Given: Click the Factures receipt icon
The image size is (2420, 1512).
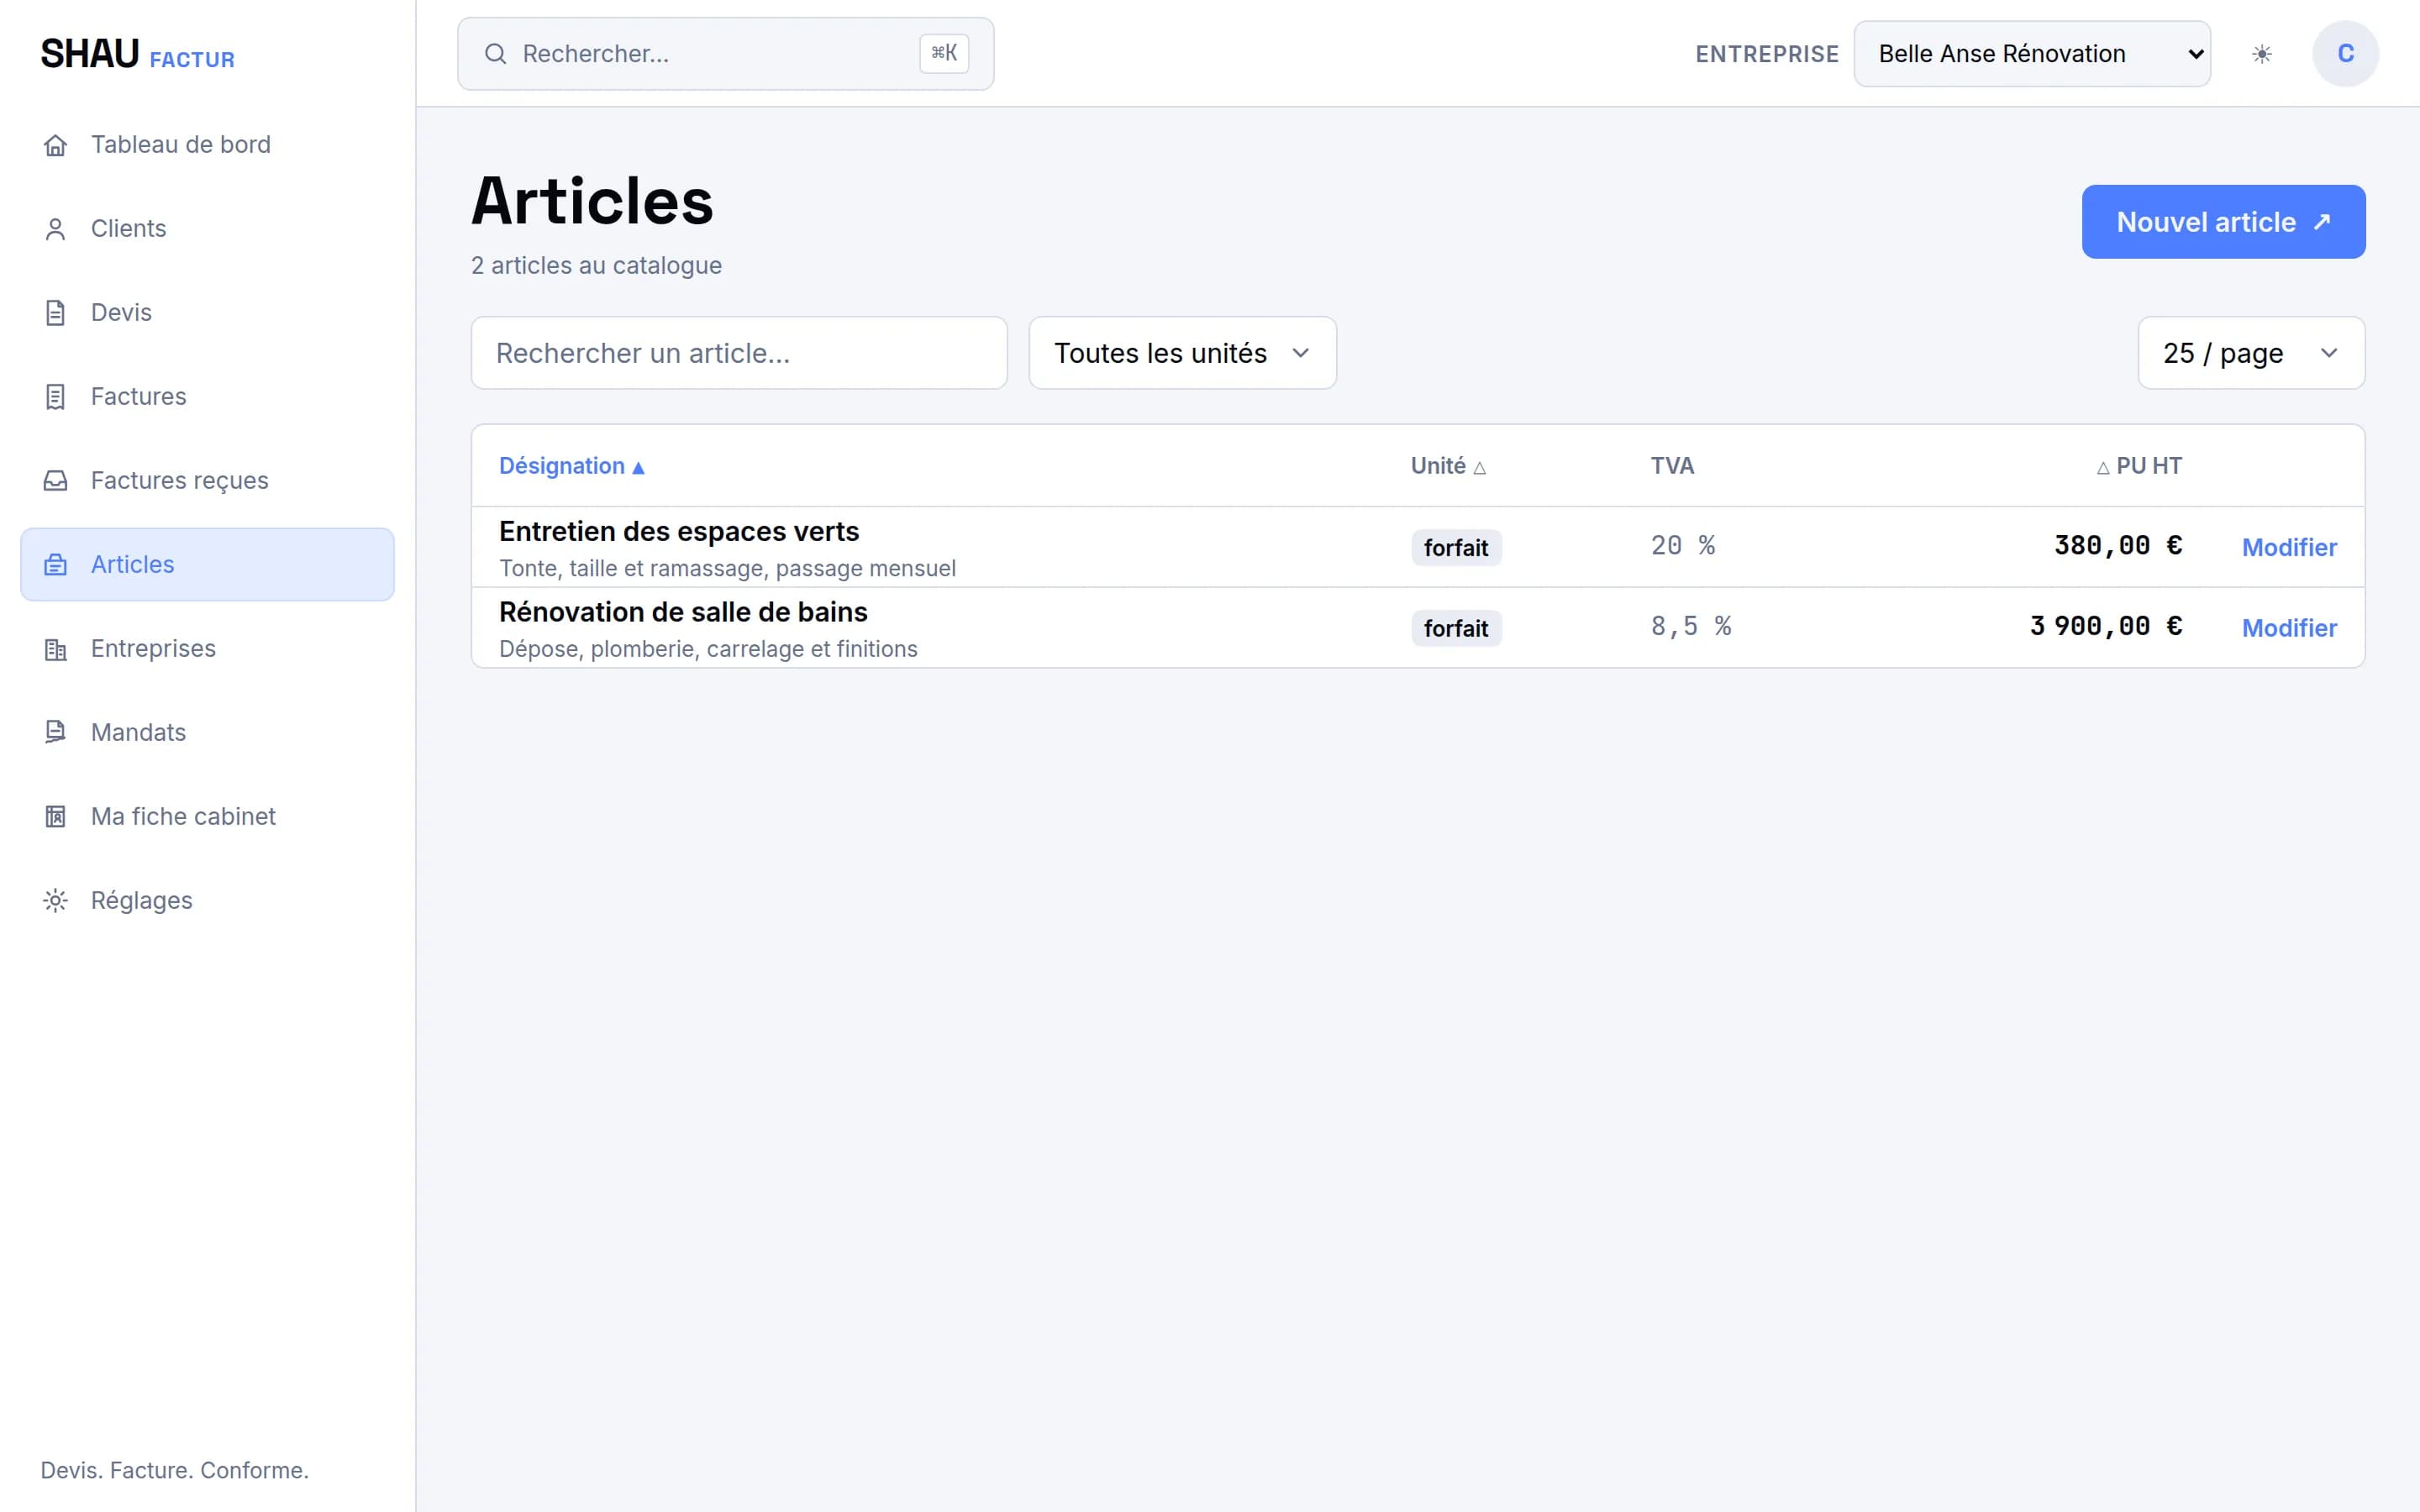Looking at the screenshot, I should [x=55, y=397].
